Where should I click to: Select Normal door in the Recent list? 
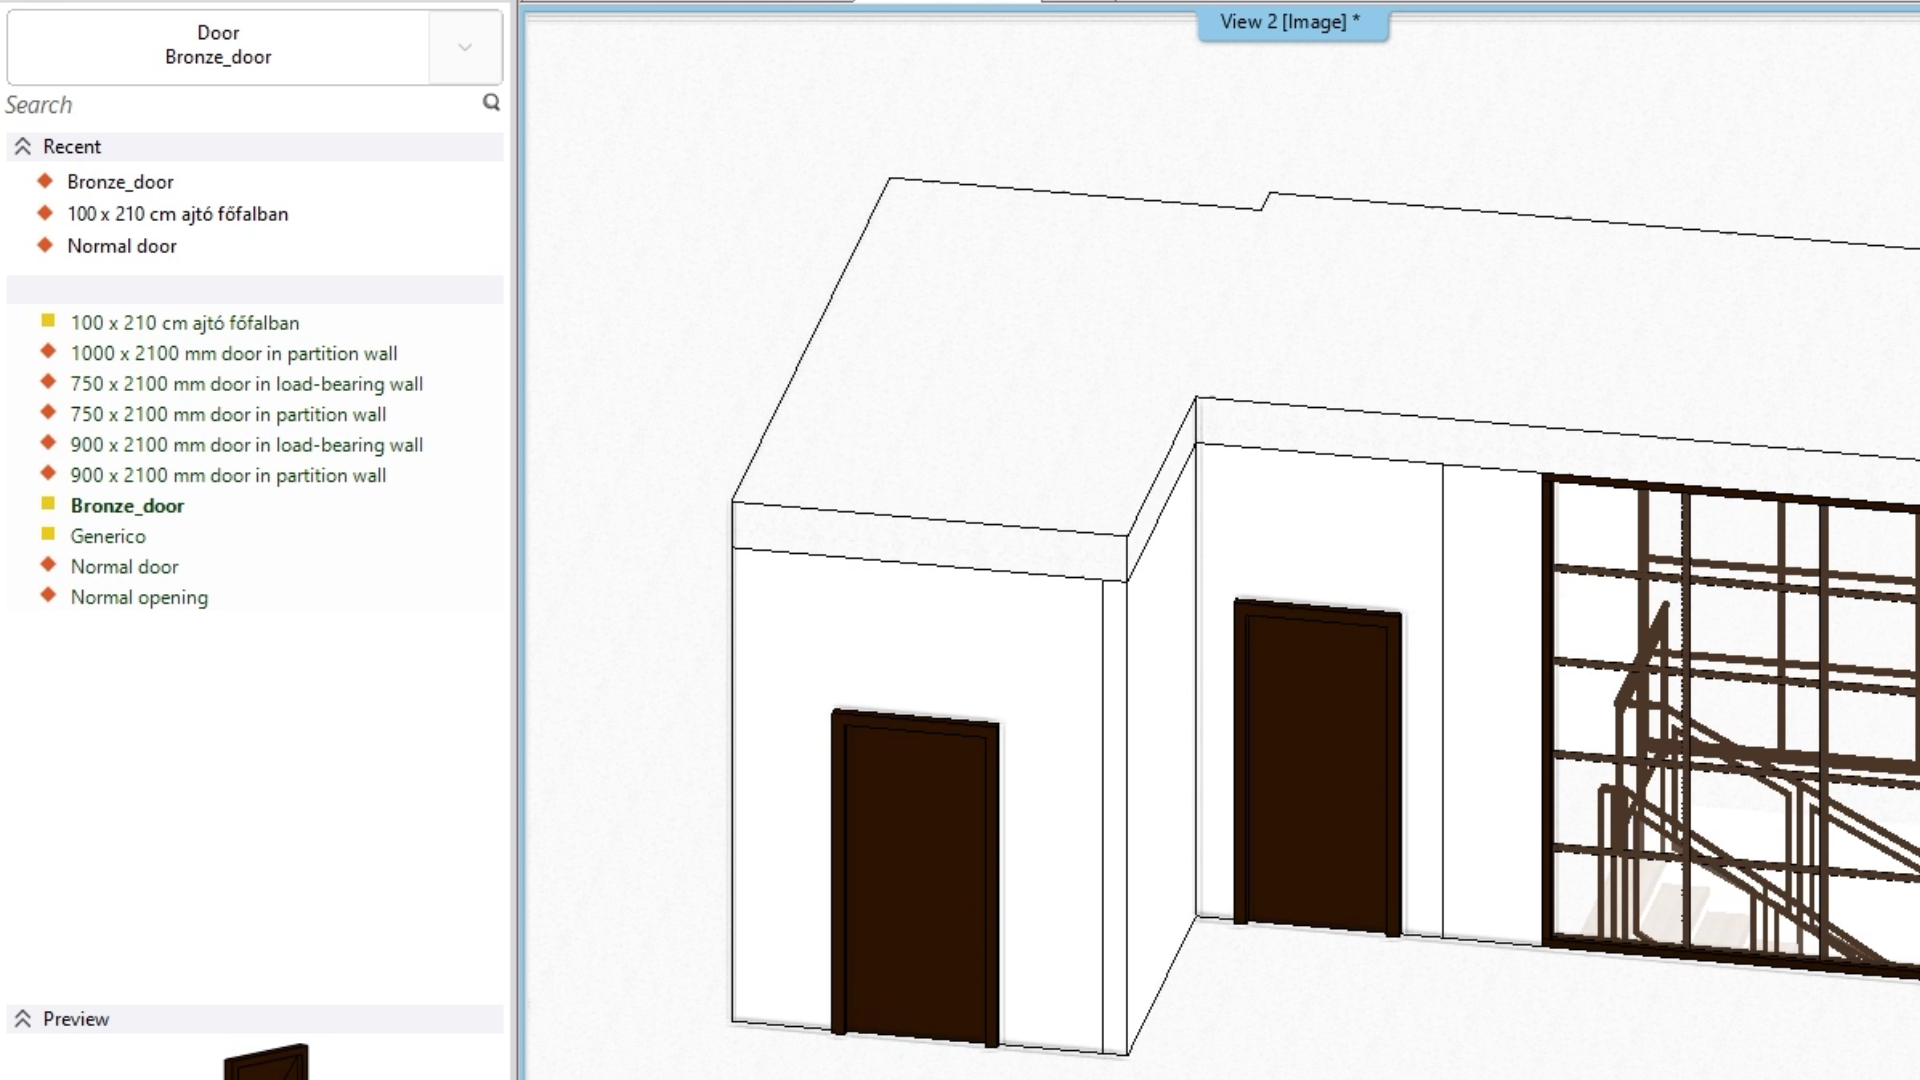[x=121, y=246]
